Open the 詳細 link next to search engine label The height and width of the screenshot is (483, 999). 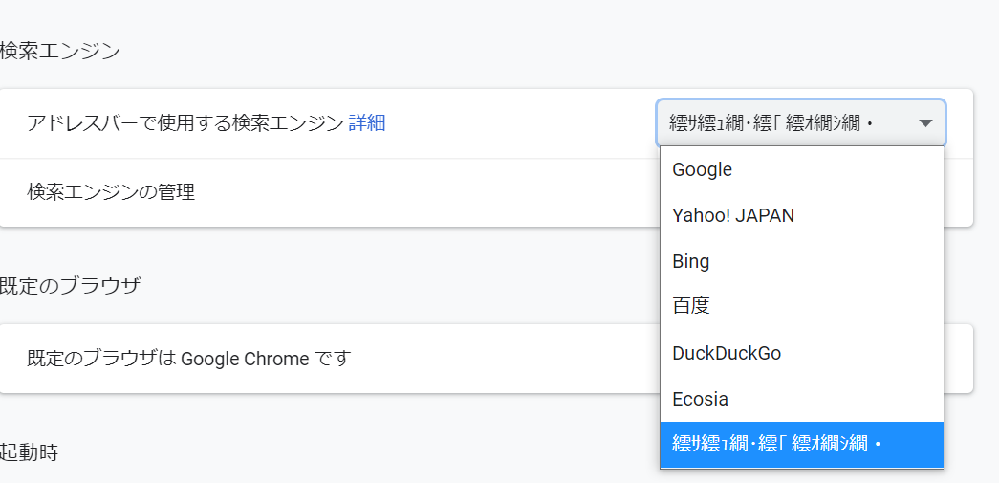pos(367,123)
